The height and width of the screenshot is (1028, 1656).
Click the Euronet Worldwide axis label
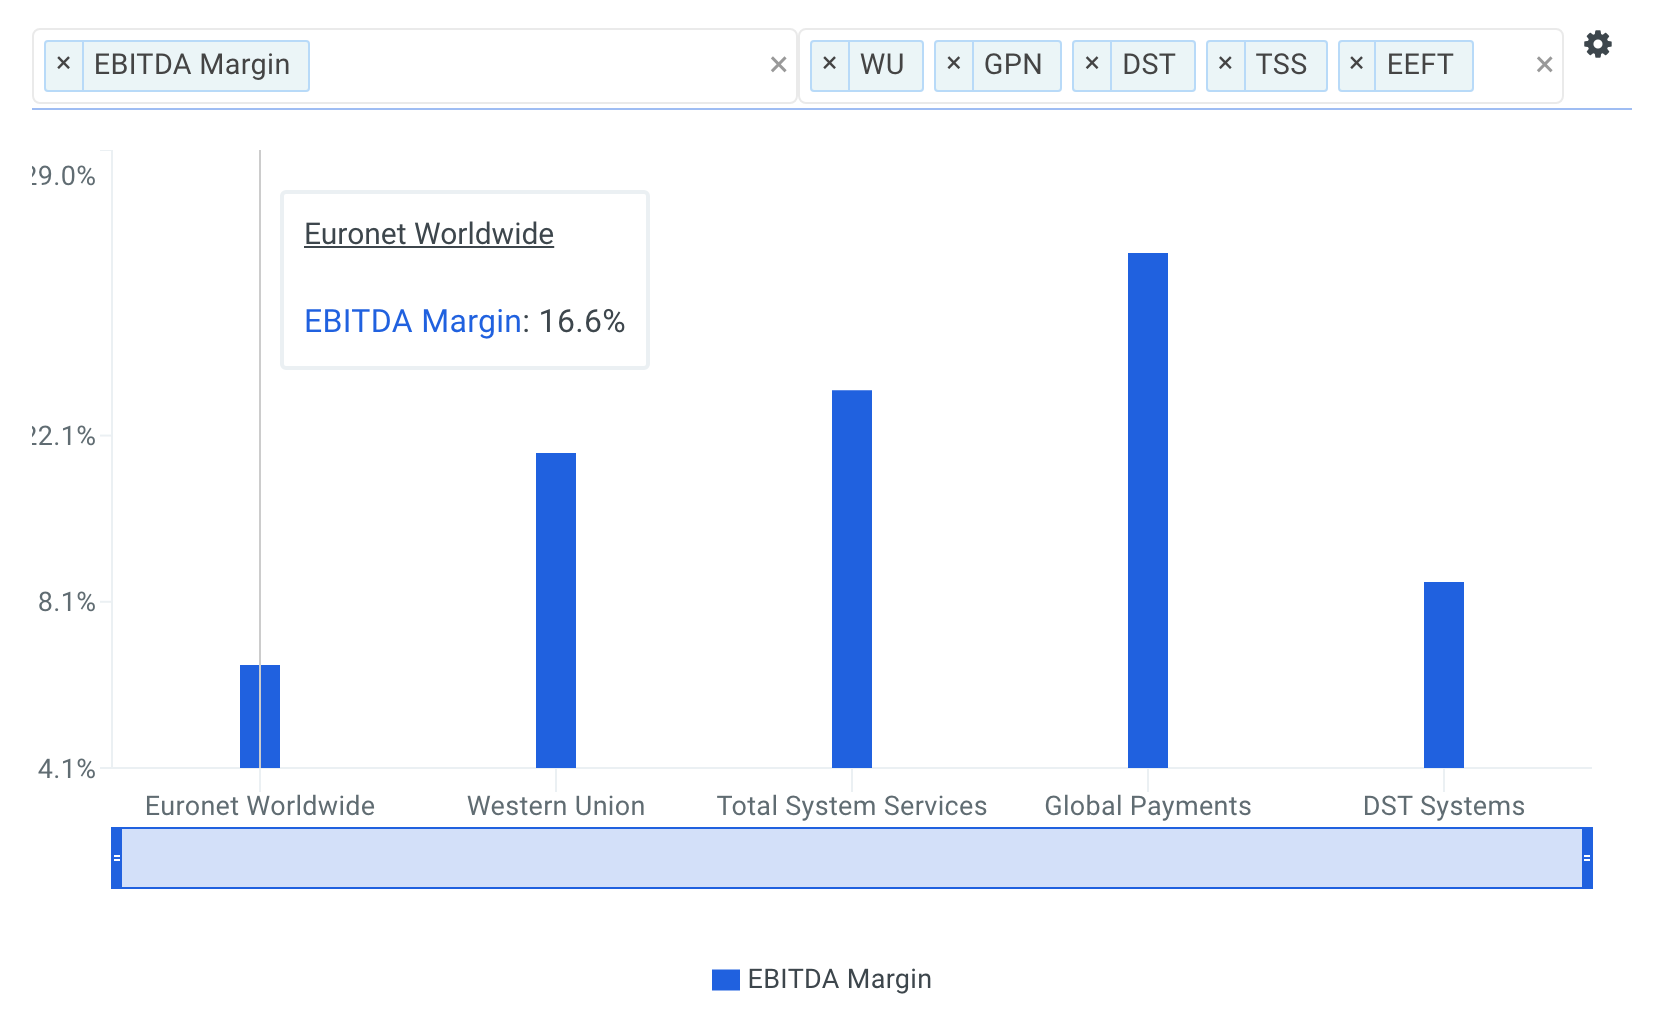(260, 806)
